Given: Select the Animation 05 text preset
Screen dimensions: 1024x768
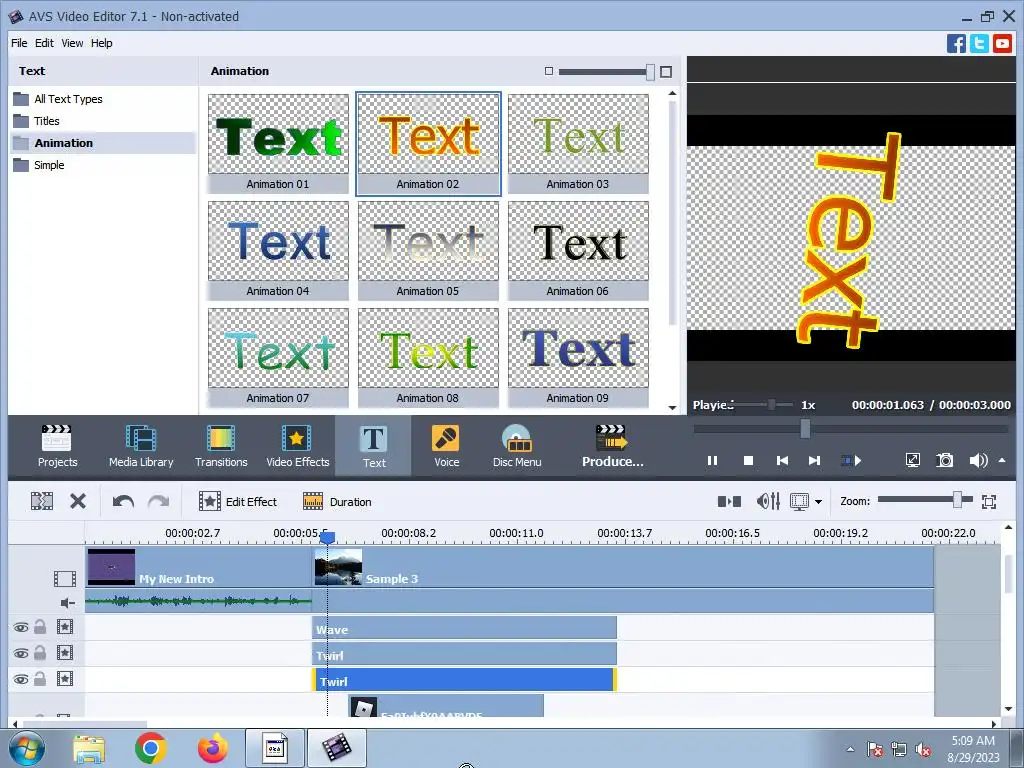Looking at the screenshot, I should [428, 251].
